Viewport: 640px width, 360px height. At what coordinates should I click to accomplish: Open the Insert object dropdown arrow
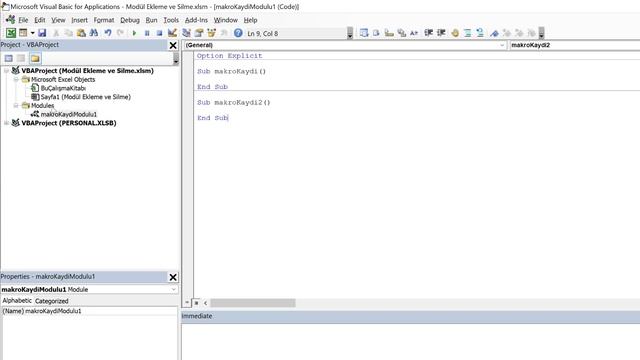point(32,33)
